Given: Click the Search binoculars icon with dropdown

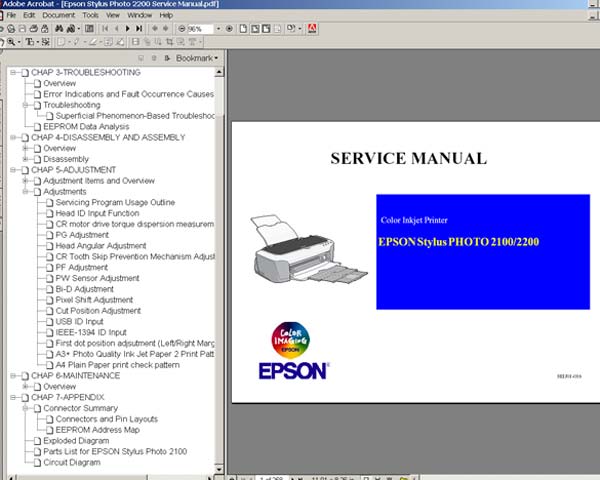Looking at the screenshot, I should click(x=71, y=29).
